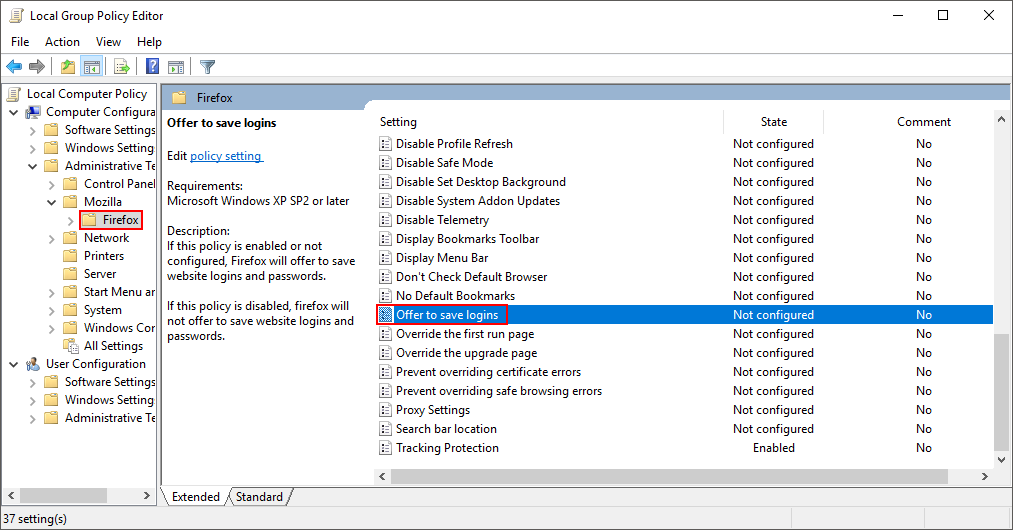The image size is (1013, 530).
Task: Collapse the Mozilla node arrow
Action: [52, 202]
